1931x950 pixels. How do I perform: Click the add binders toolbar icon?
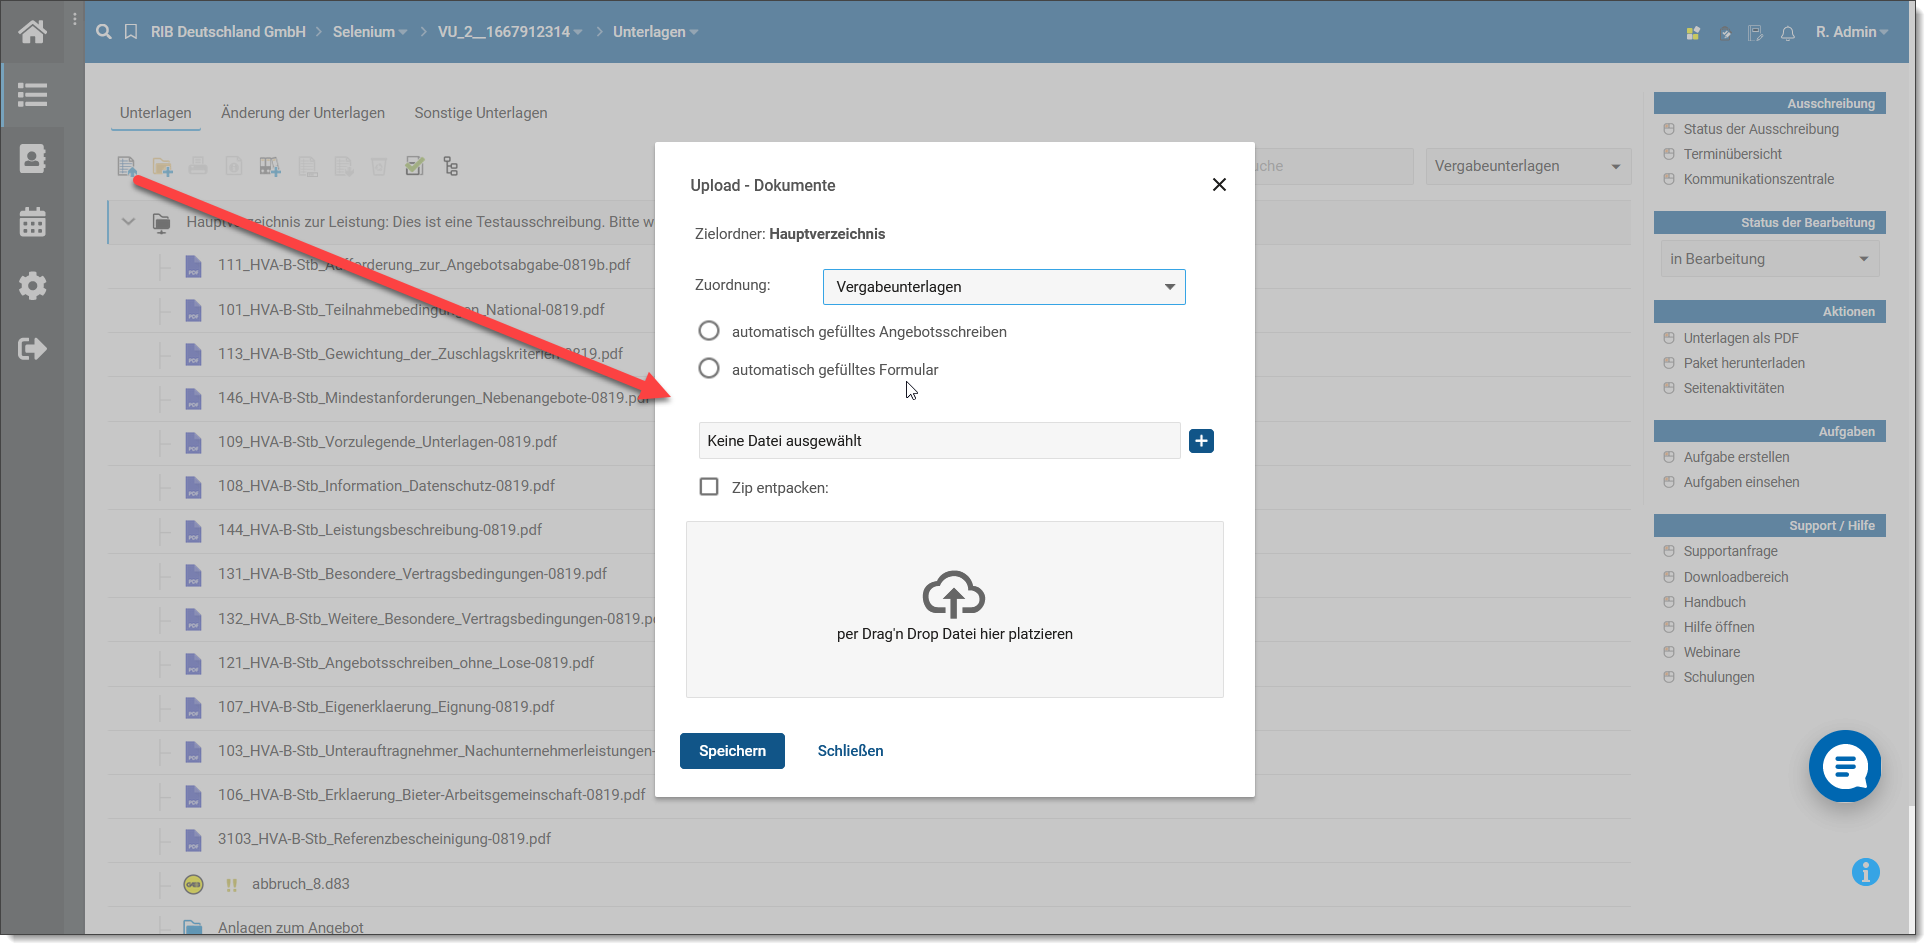coord(270,167)
